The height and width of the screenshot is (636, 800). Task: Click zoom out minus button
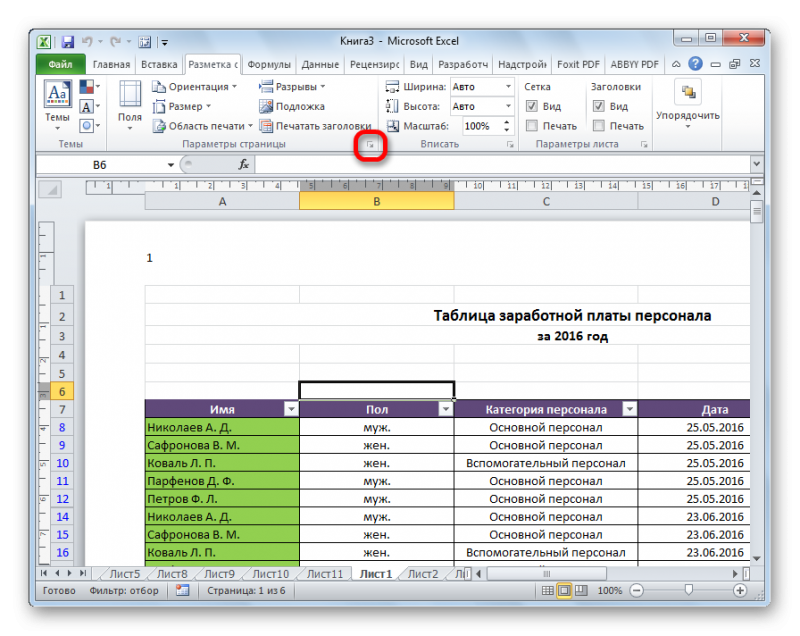pyautogui.click(x=636, y=591)
